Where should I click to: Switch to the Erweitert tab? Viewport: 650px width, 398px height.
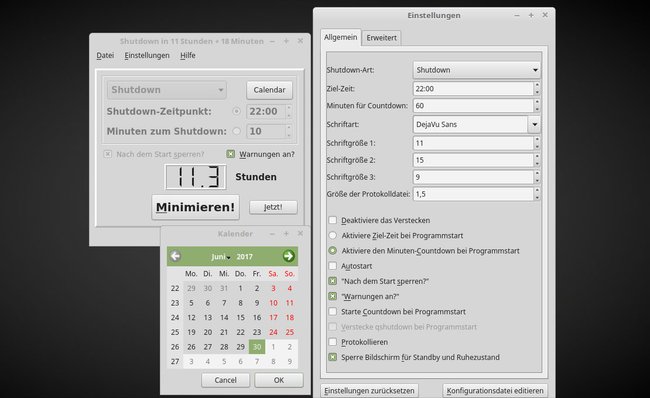381,38
